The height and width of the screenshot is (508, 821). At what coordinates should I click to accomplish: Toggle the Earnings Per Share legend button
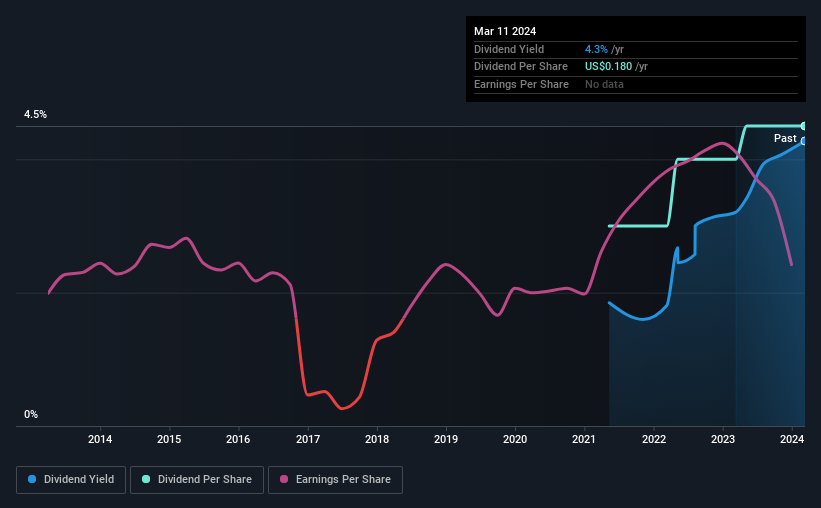[x=335, y=479]
